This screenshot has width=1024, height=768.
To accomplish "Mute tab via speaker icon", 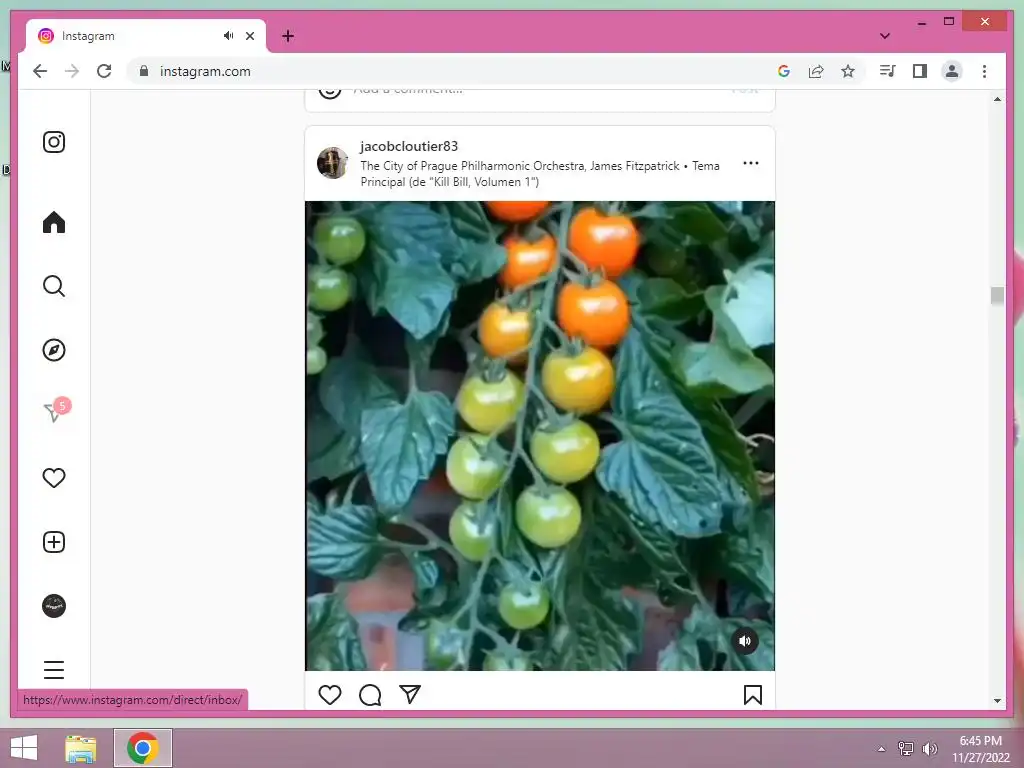I will tap(228, 36).
